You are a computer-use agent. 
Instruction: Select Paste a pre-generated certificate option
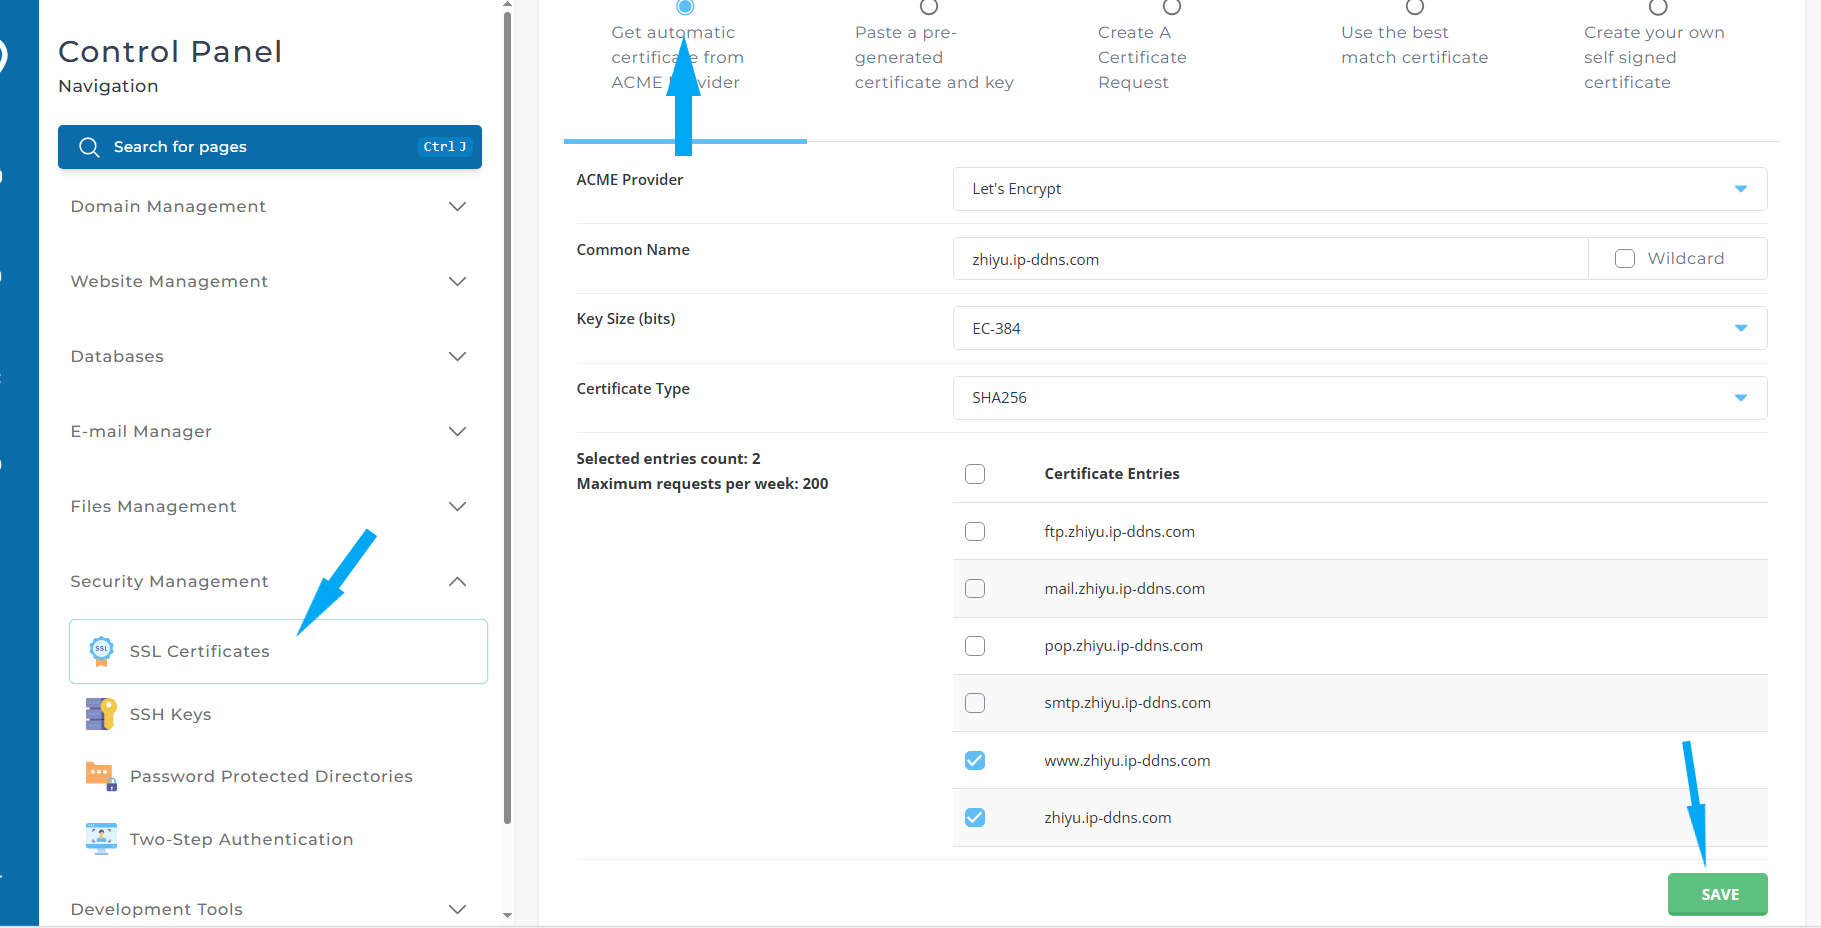click(929, 8)
